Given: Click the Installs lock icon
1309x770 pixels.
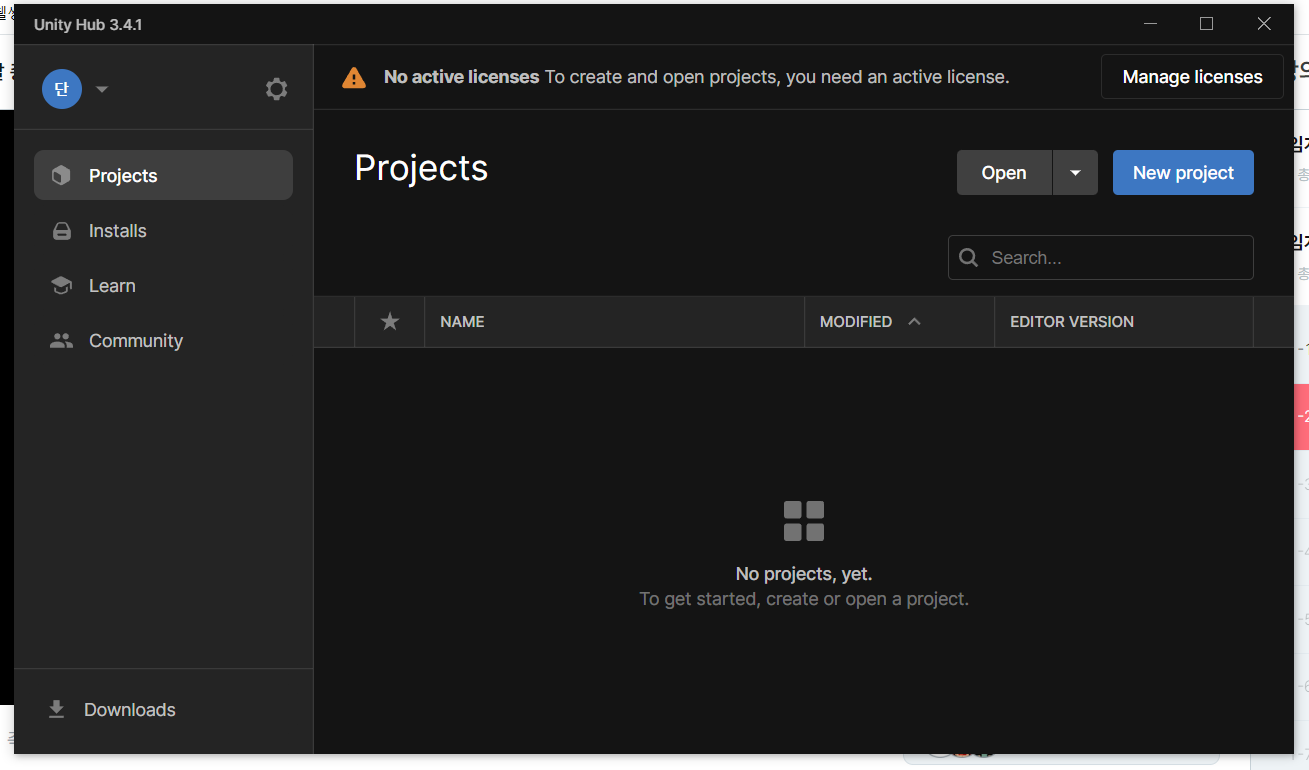Looking at the screenshot, I should (62, 231).
